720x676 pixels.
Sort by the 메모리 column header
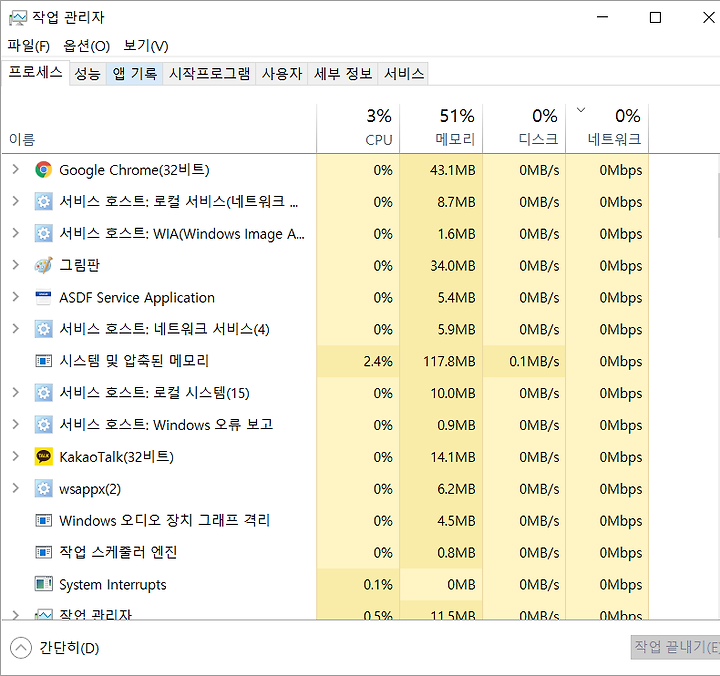pos(441,129)
